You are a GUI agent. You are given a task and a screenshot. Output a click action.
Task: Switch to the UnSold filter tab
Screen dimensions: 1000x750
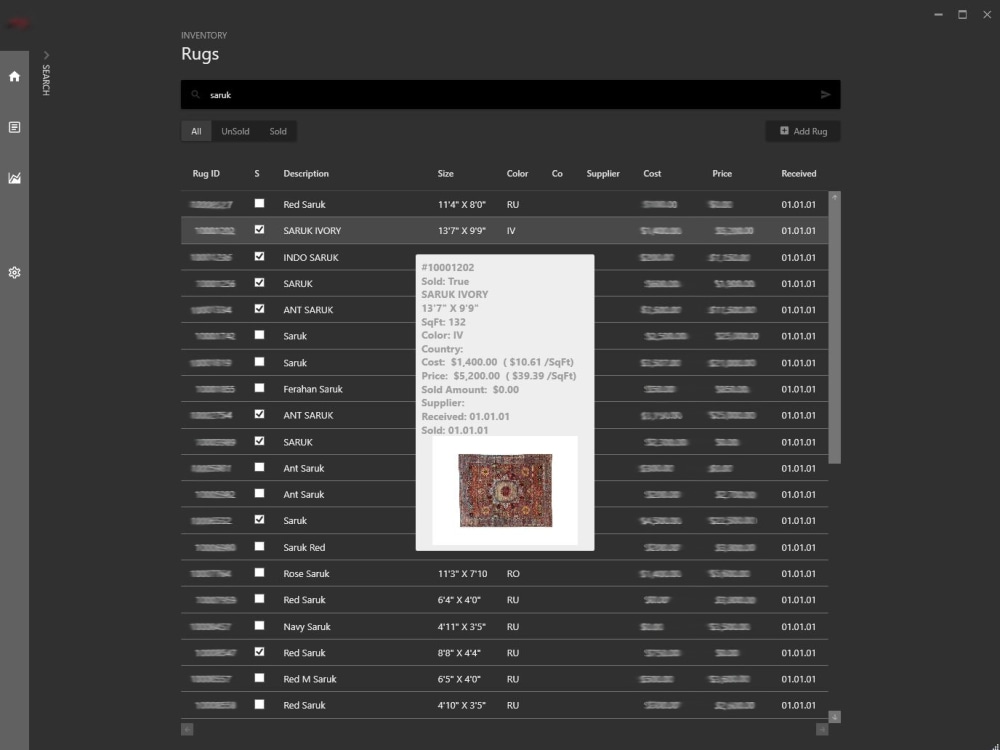[235, 131]
